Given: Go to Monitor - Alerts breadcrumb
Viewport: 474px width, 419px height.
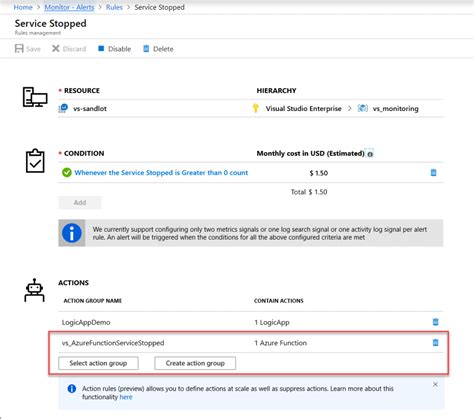Looking at the screenshot, I should click(x=69, y=7).
